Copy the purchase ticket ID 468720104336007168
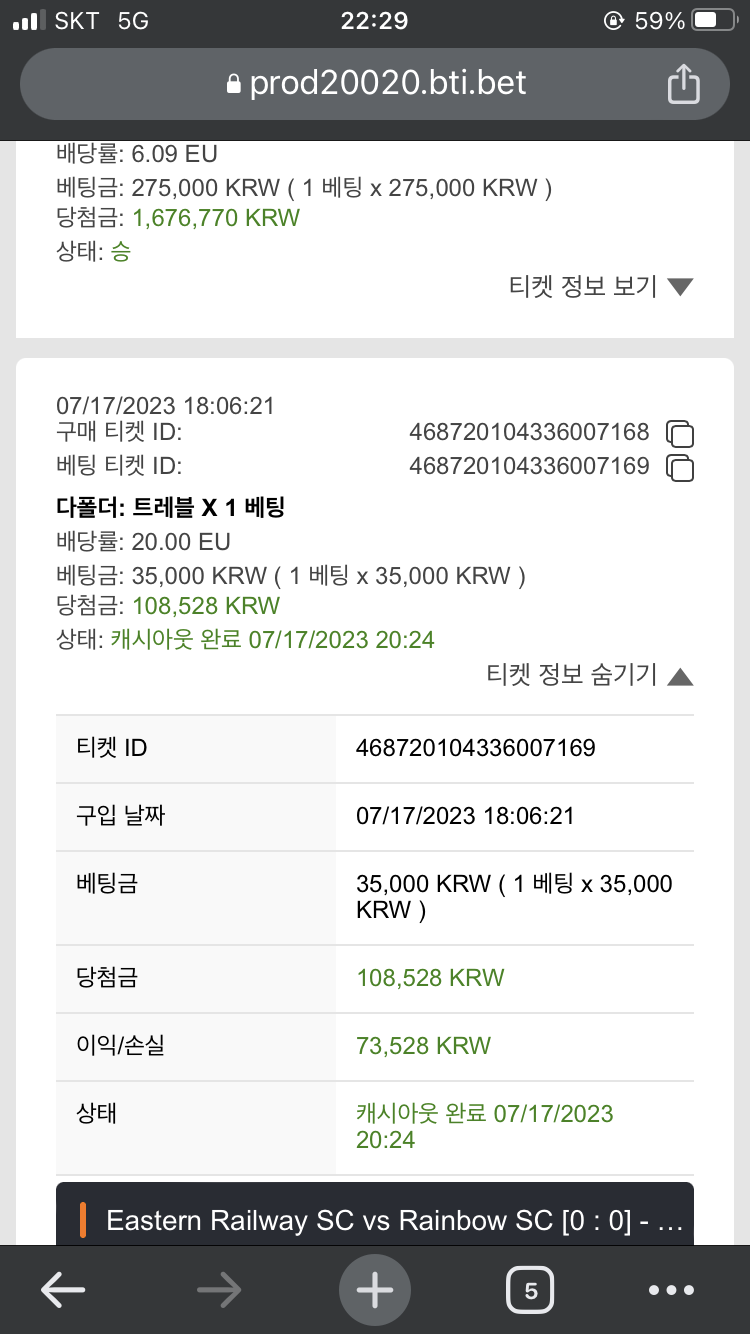This screenshot has width=750, height=1334. tap(680, 434)
